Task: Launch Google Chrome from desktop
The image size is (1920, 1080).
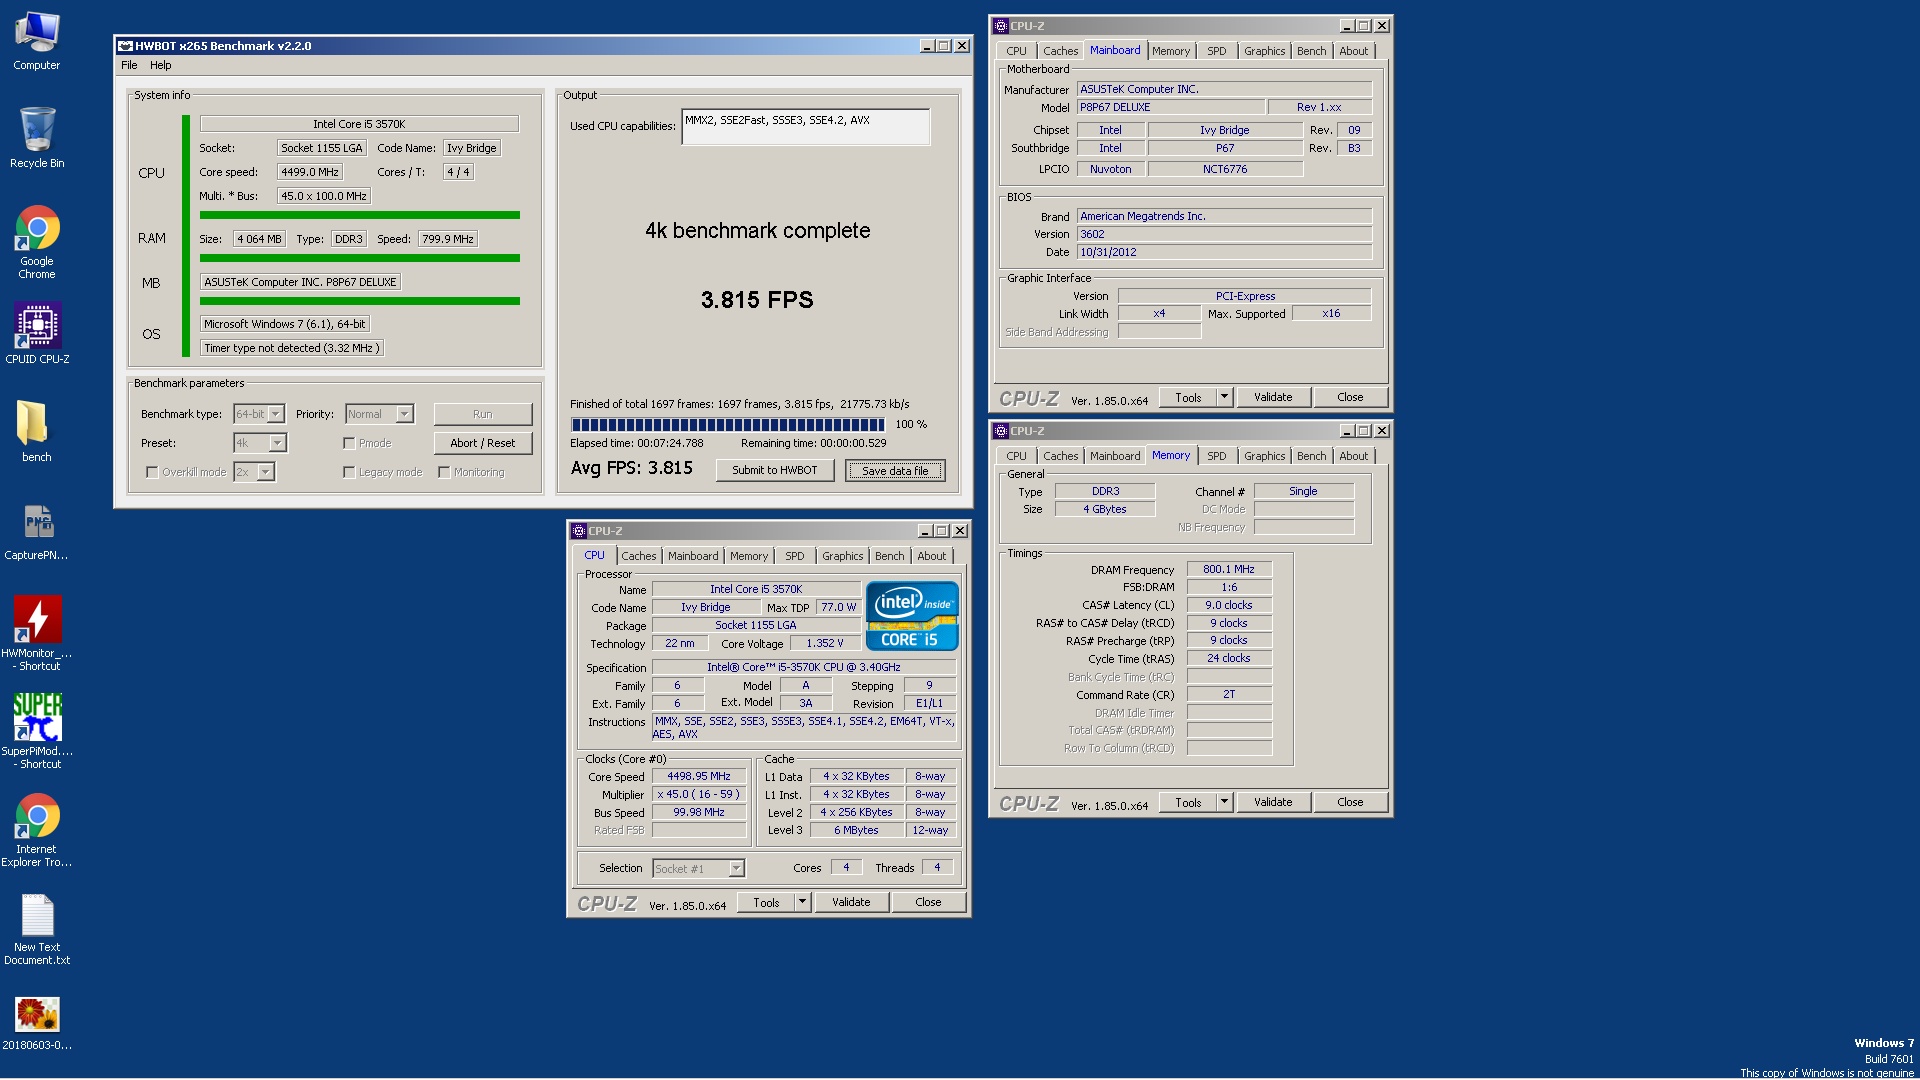Action: 37,242
